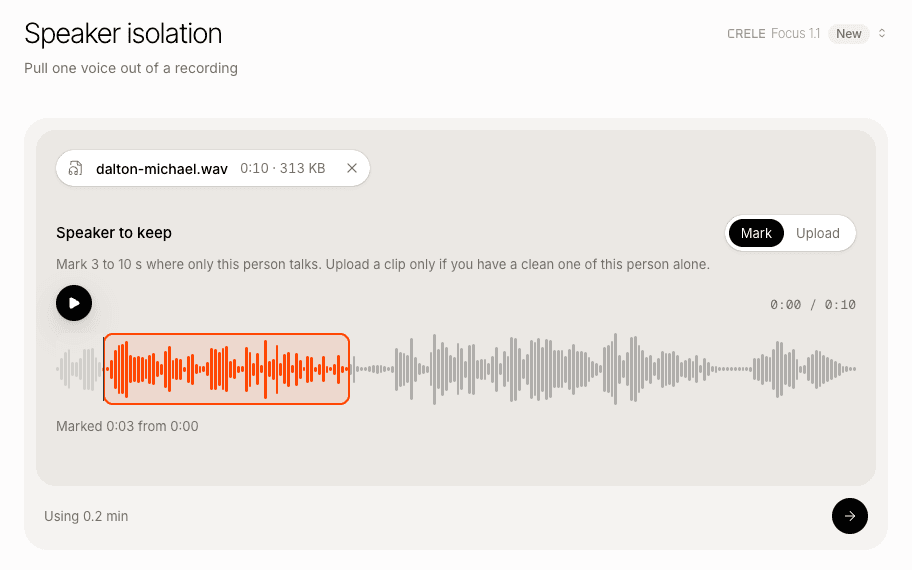Click the unmarked gray waveform

click(x=605, y=369)
